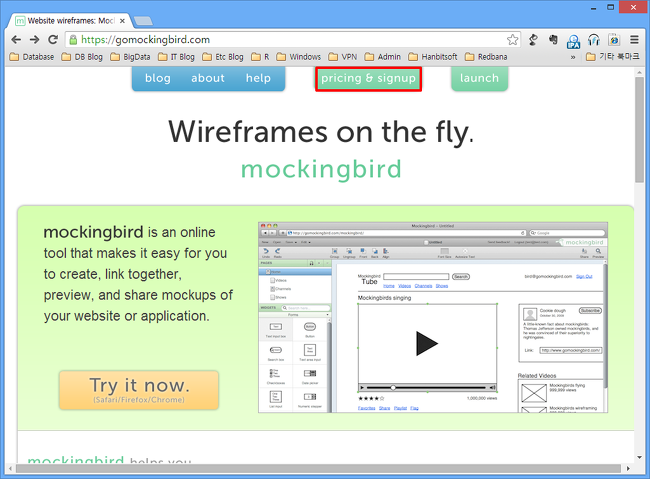Bookmark this page with the star icon

(512, 39)
